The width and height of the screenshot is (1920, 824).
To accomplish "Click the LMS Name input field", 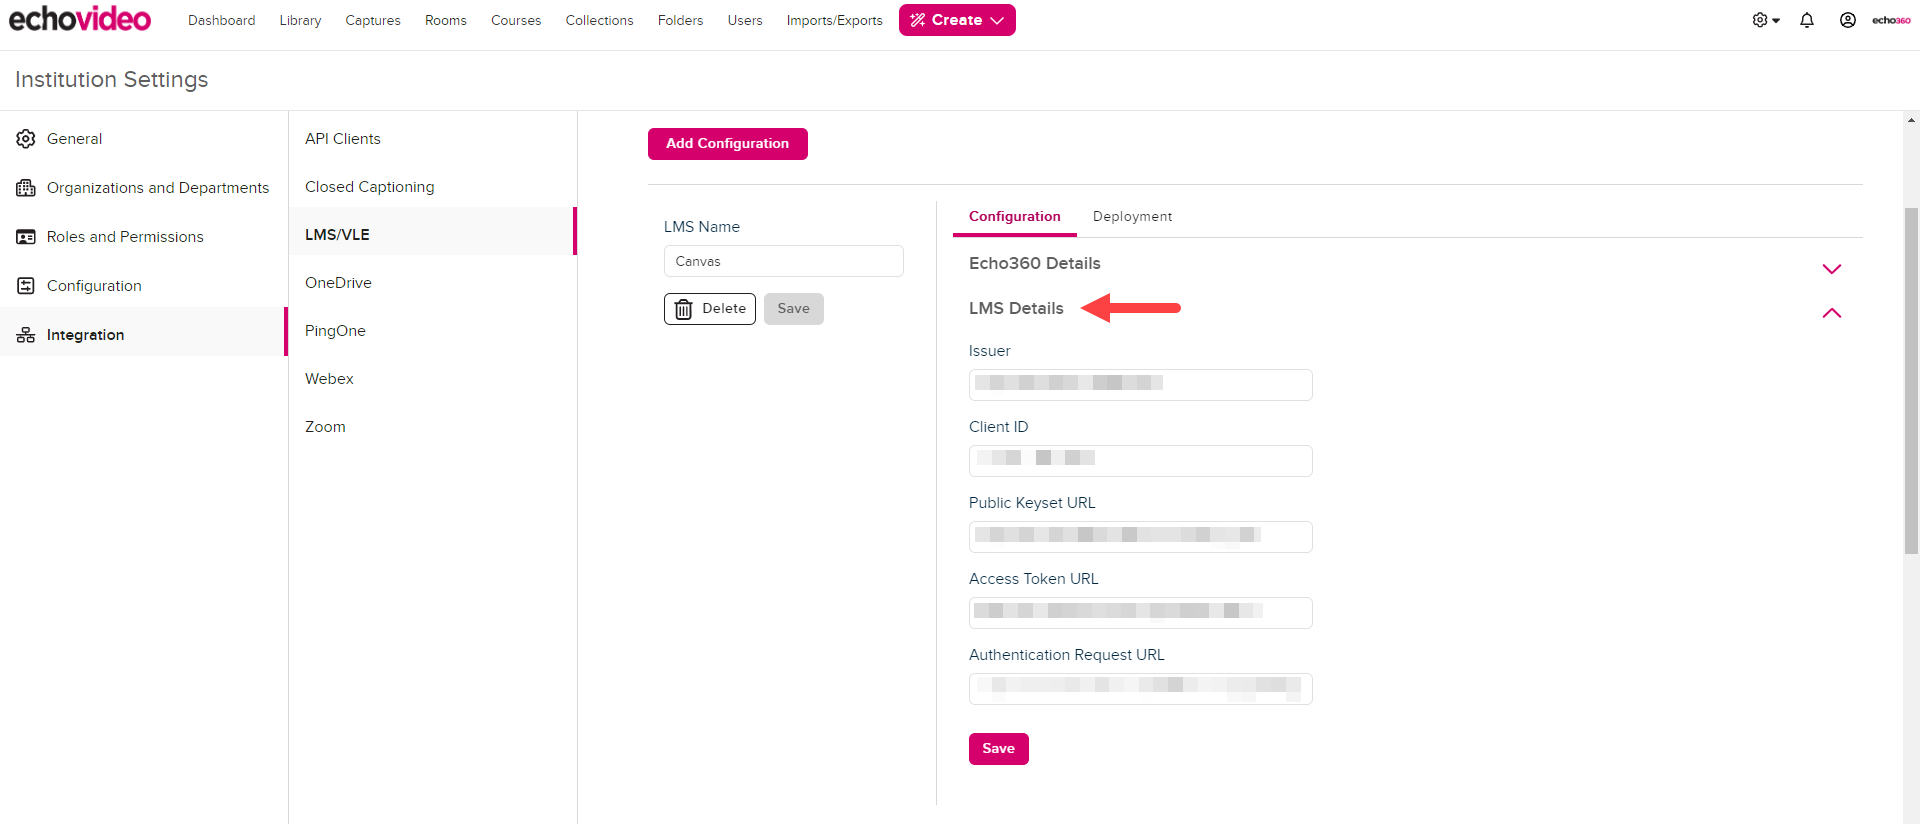I will pos(784,261).
